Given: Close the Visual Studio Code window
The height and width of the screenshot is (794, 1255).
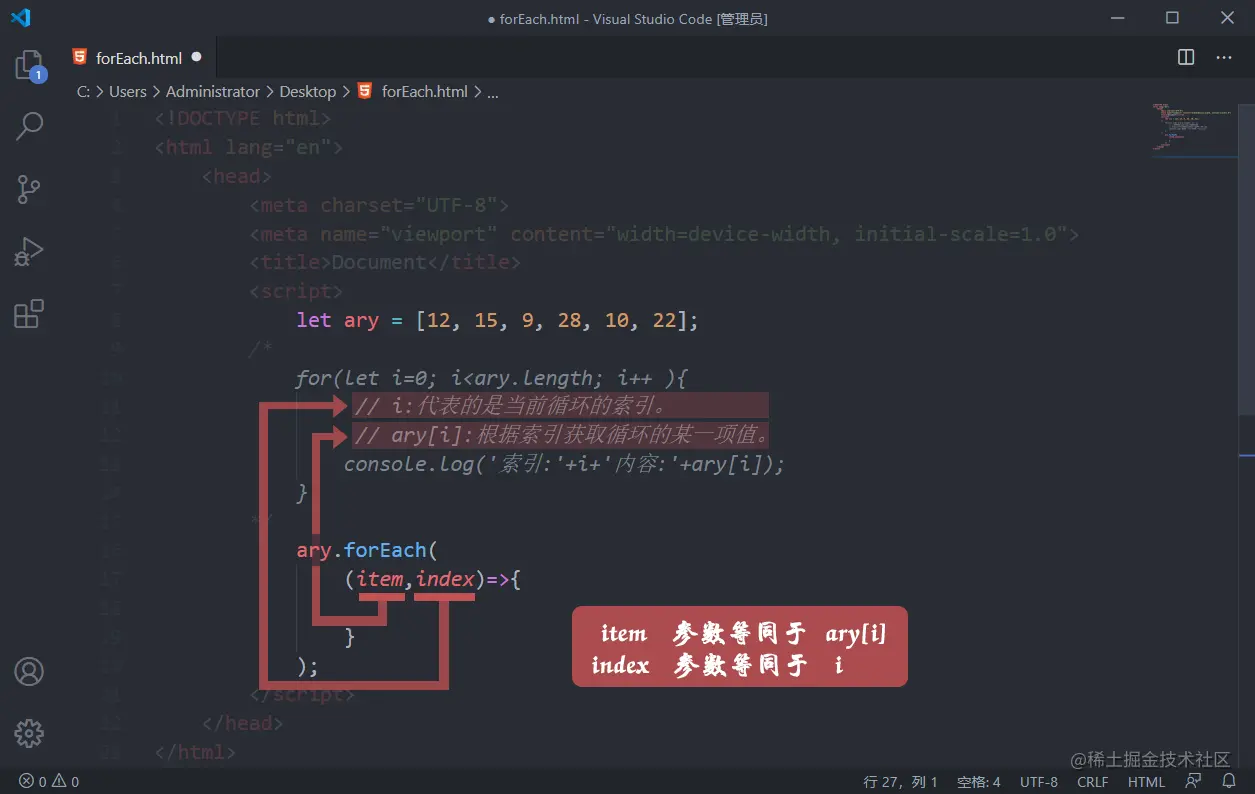Looking at the screenshot, I should pos(1227,18).
